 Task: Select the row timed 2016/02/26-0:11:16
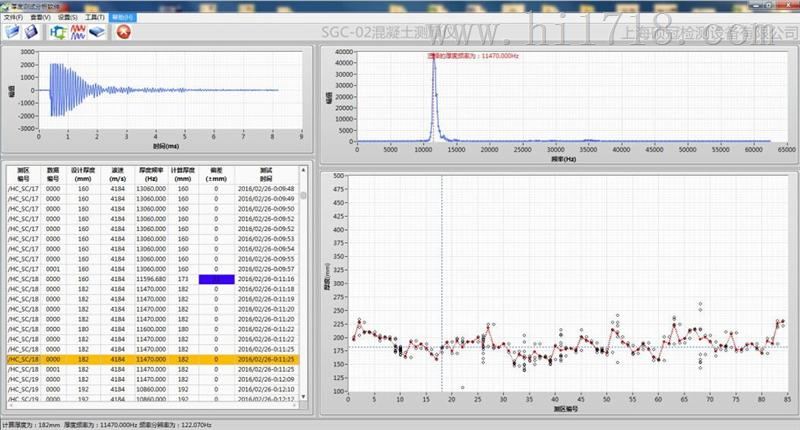[153, 280]
